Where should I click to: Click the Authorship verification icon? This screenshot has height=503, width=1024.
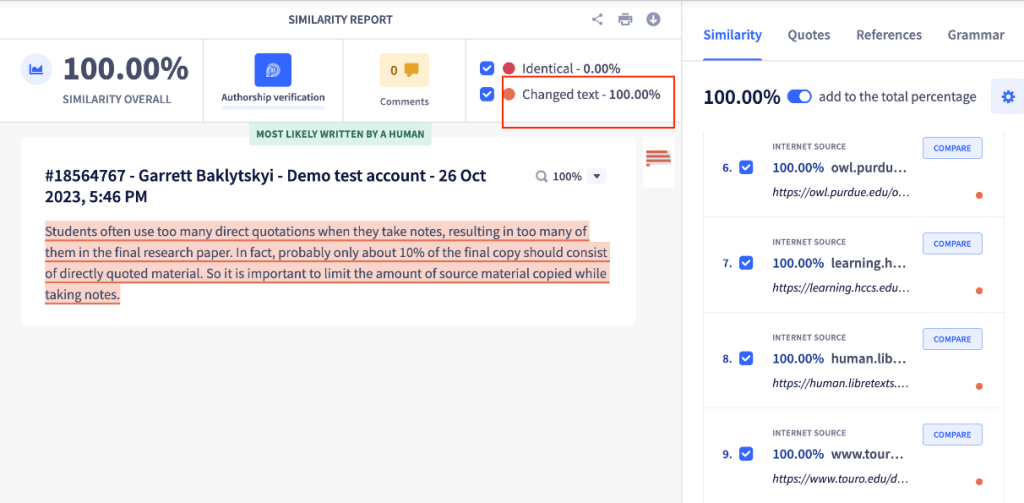[273, 70]
